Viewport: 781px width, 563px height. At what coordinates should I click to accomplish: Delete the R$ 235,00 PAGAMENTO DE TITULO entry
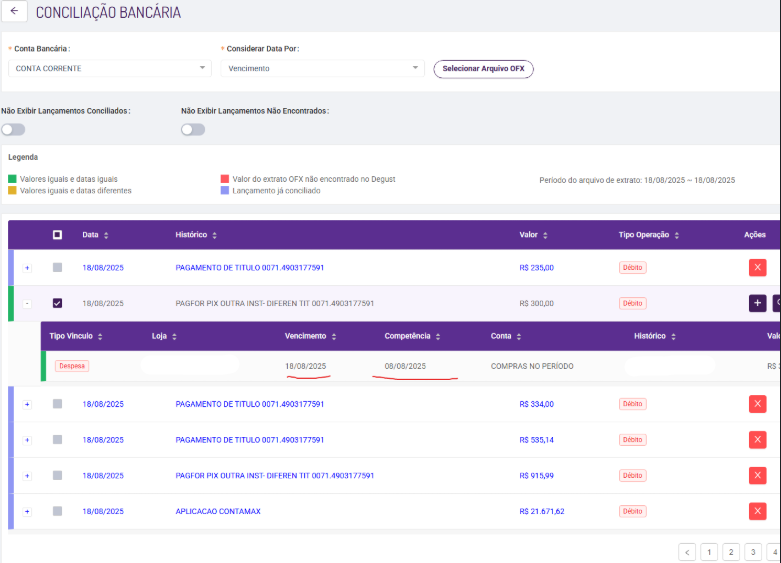tap(757, 267)
